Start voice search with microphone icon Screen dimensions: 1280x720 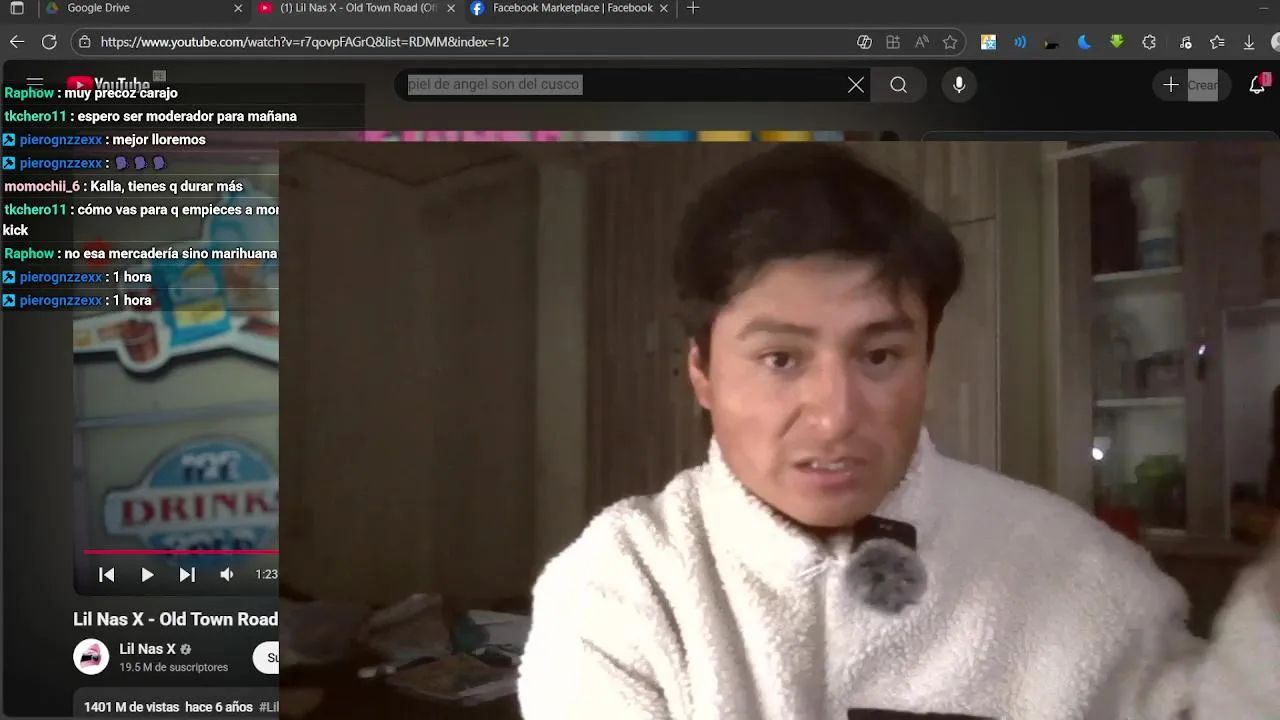click(x=959, y=85)
